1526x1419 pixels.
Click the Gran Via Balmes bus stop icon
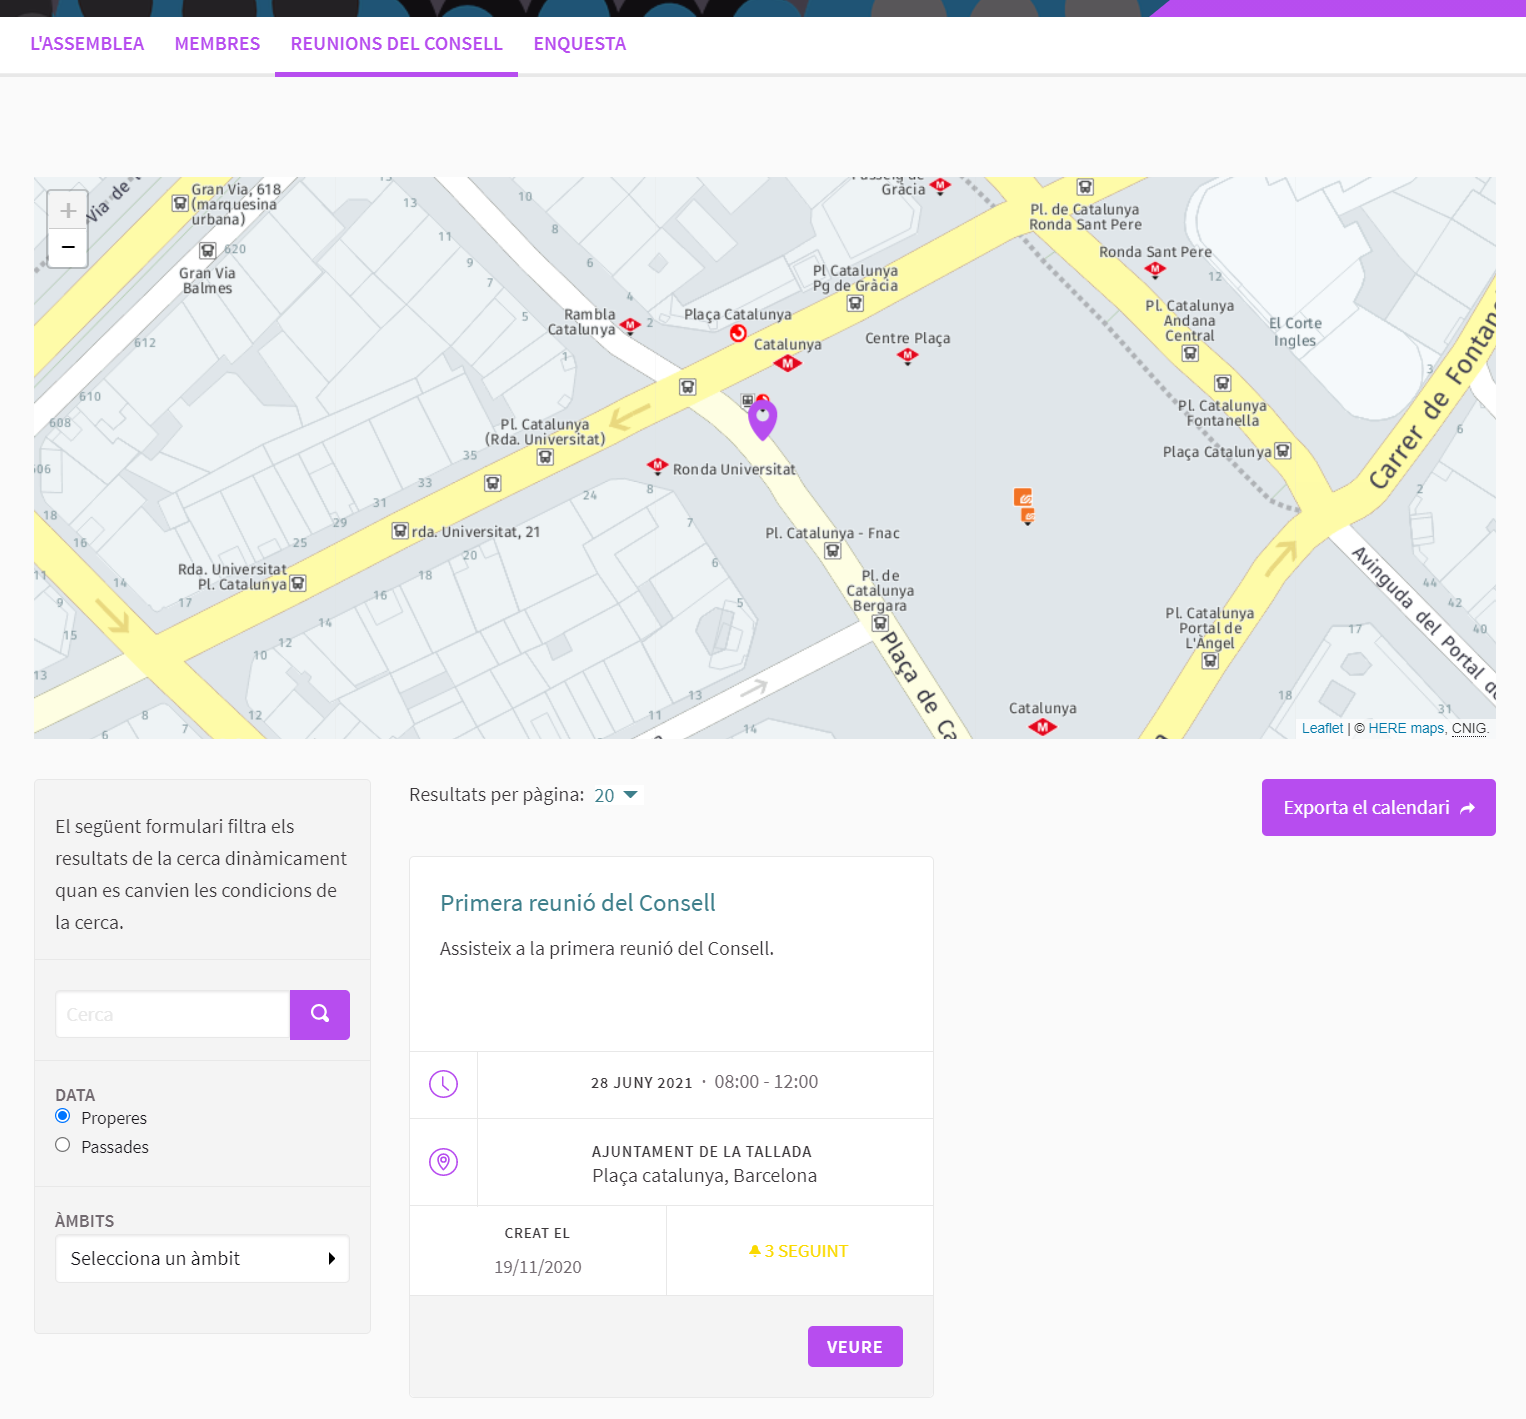point(207,251)
